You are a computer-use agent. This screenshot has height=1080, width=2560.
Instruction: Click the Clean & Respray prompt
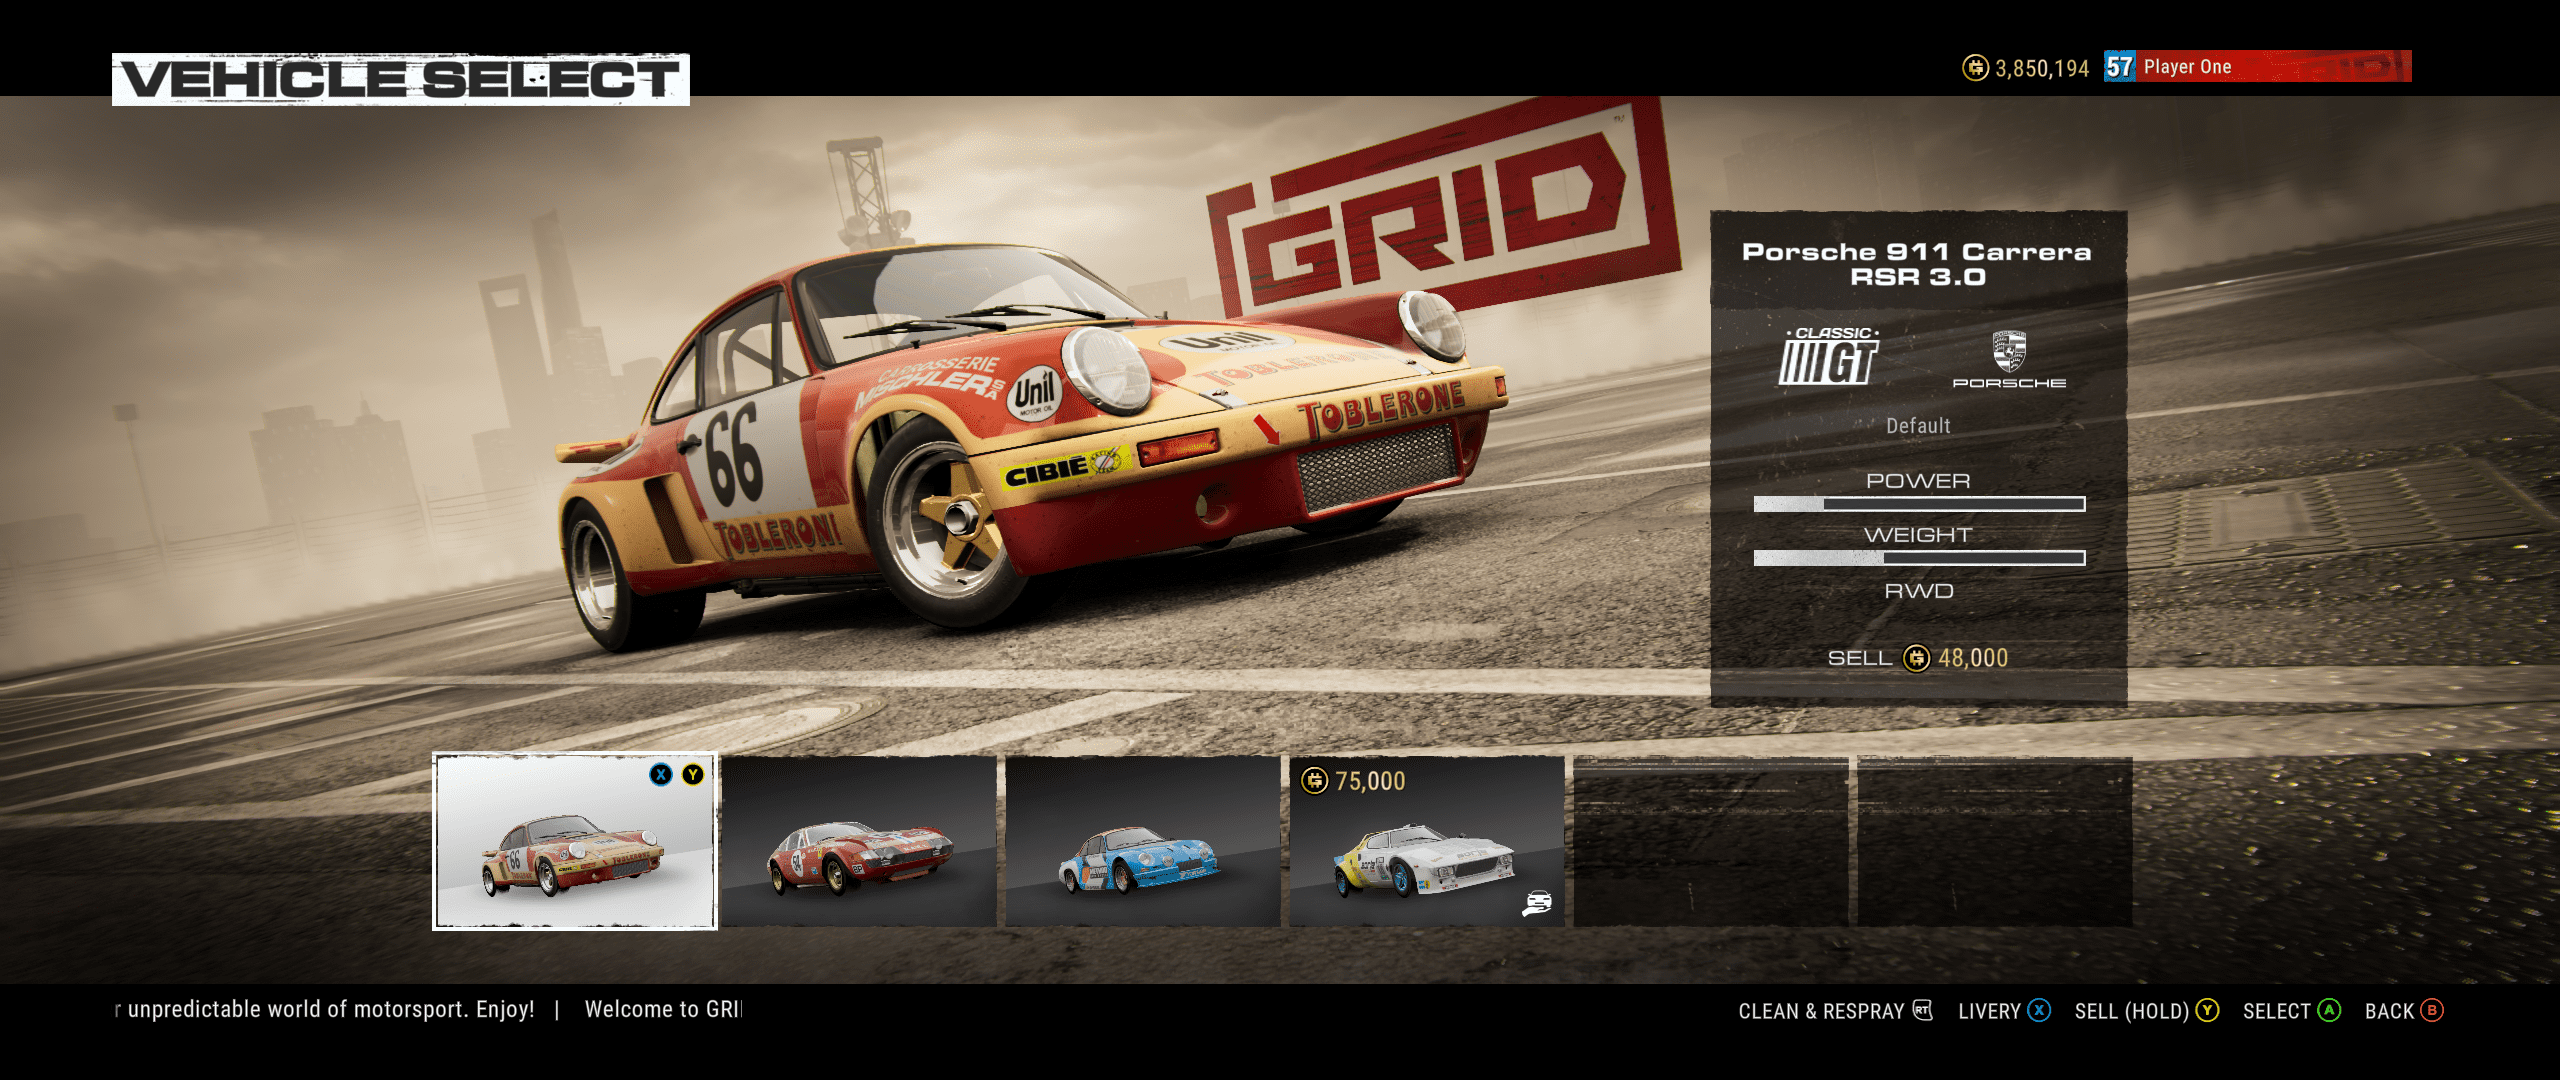click(1834, 1011)
